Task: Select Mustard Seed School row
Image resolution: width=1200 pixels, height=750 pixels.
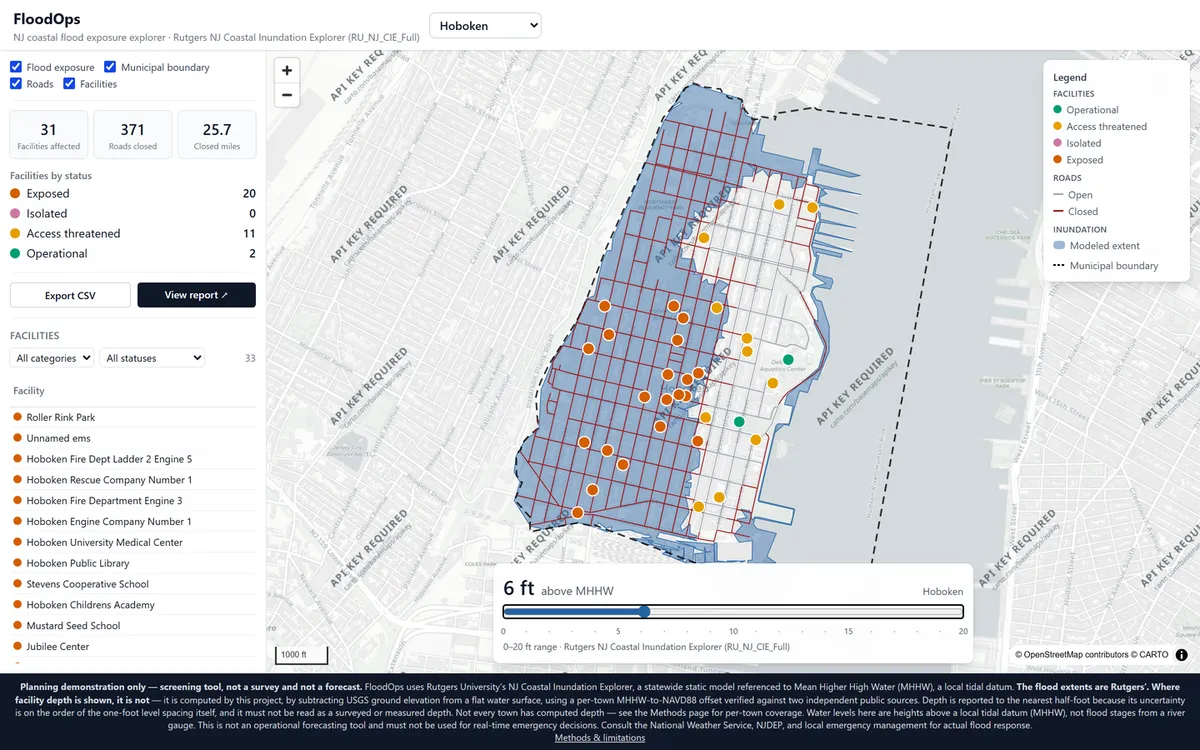Action: point(133,625)
